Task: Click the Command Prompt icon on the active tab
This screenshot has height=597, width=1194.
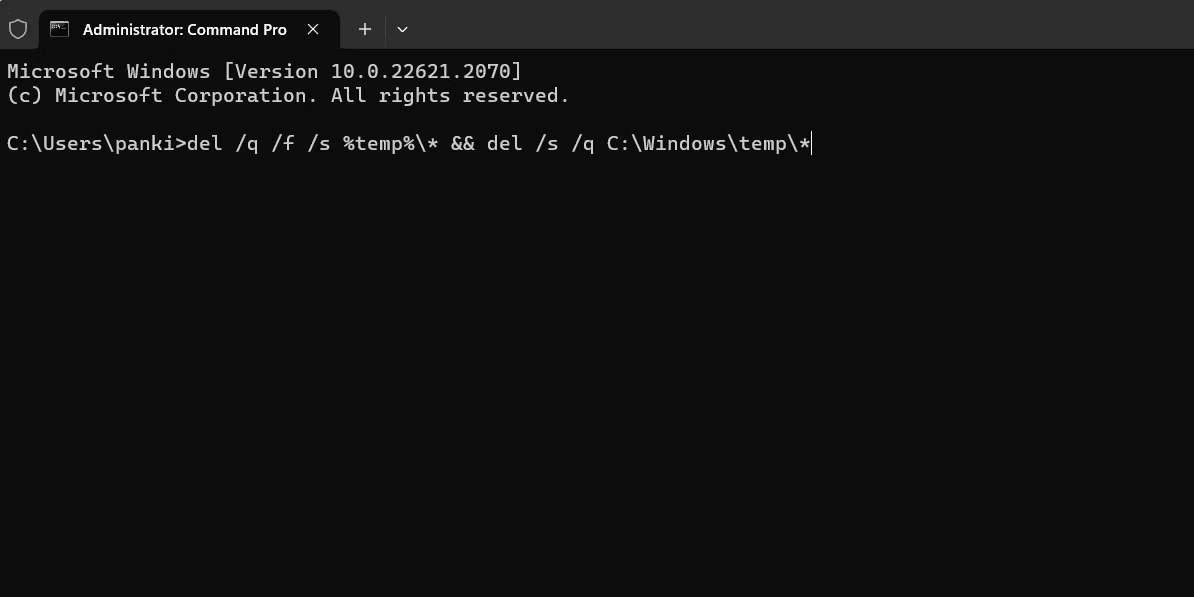Action: point(59,29)
